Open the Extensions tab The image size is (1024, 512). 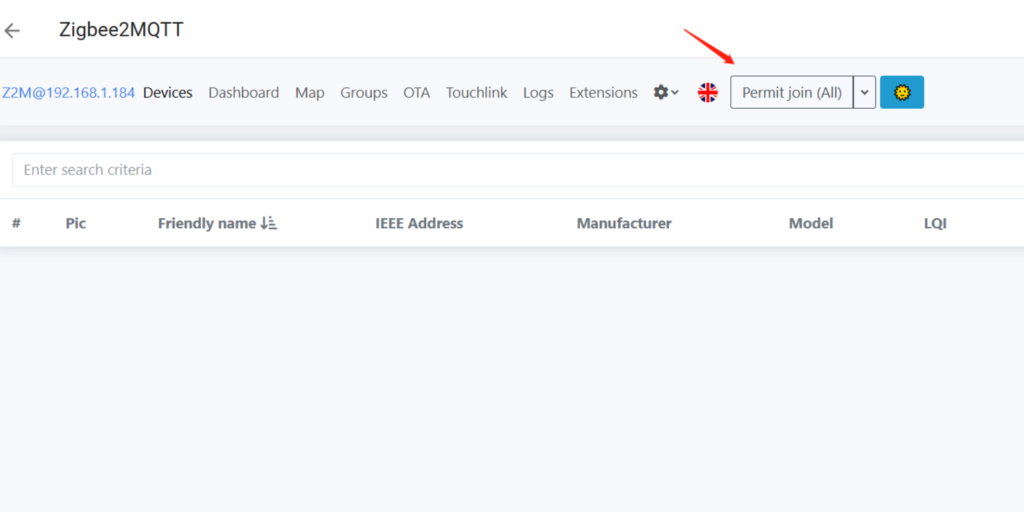[x=603, y=93]
